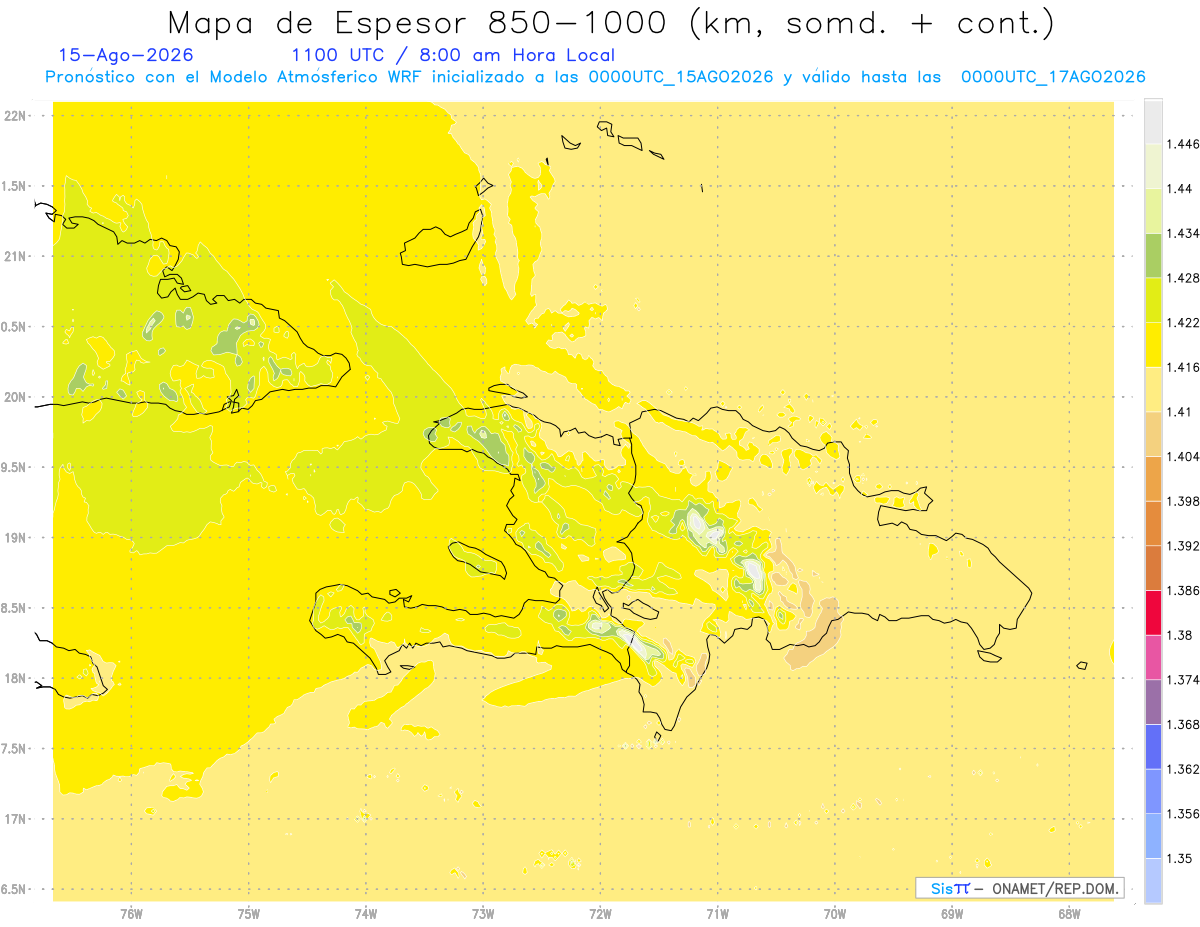Click the legend value '1.392'

[1183, 546]
